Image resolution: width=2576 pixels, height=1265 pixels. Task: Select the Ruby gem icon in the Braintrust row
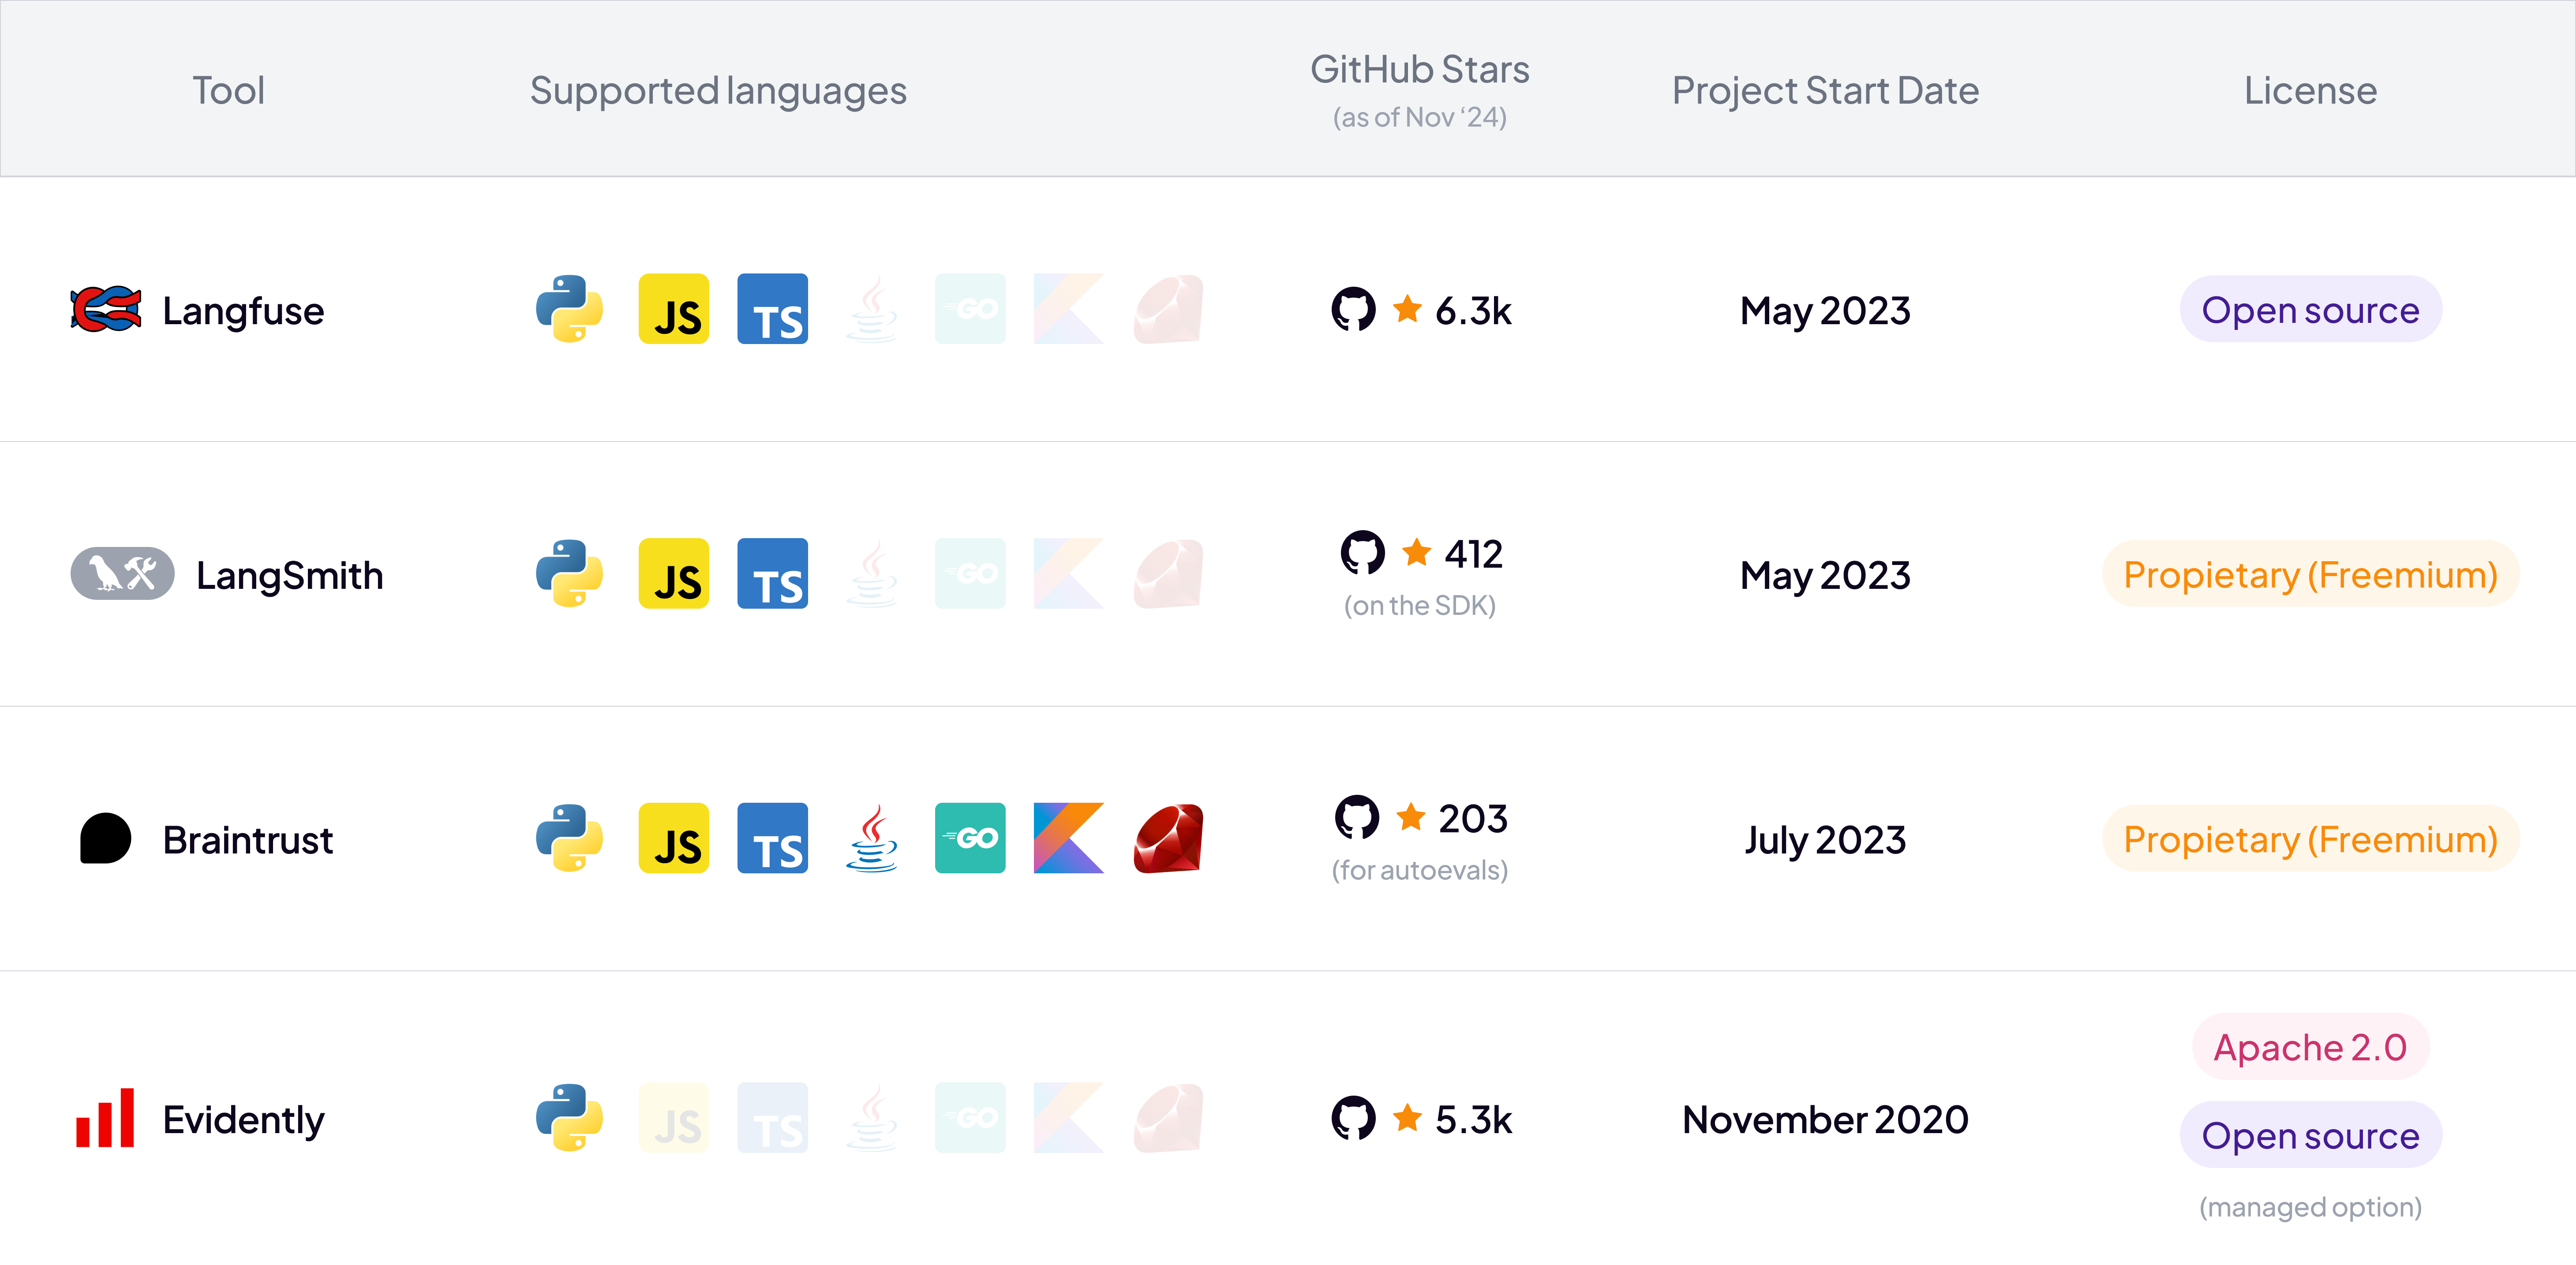(x=1167, y=838)
